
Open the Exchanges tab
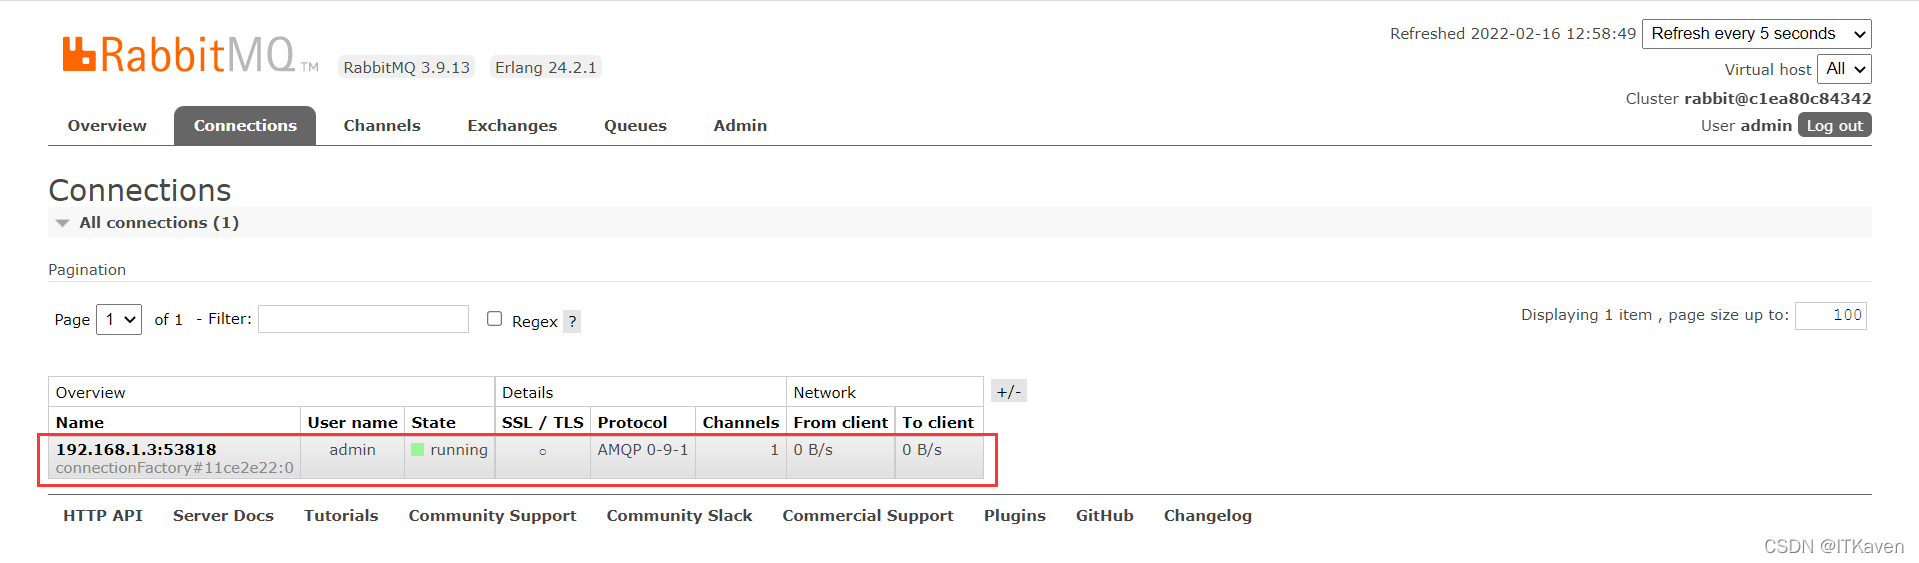pos(512,126)
